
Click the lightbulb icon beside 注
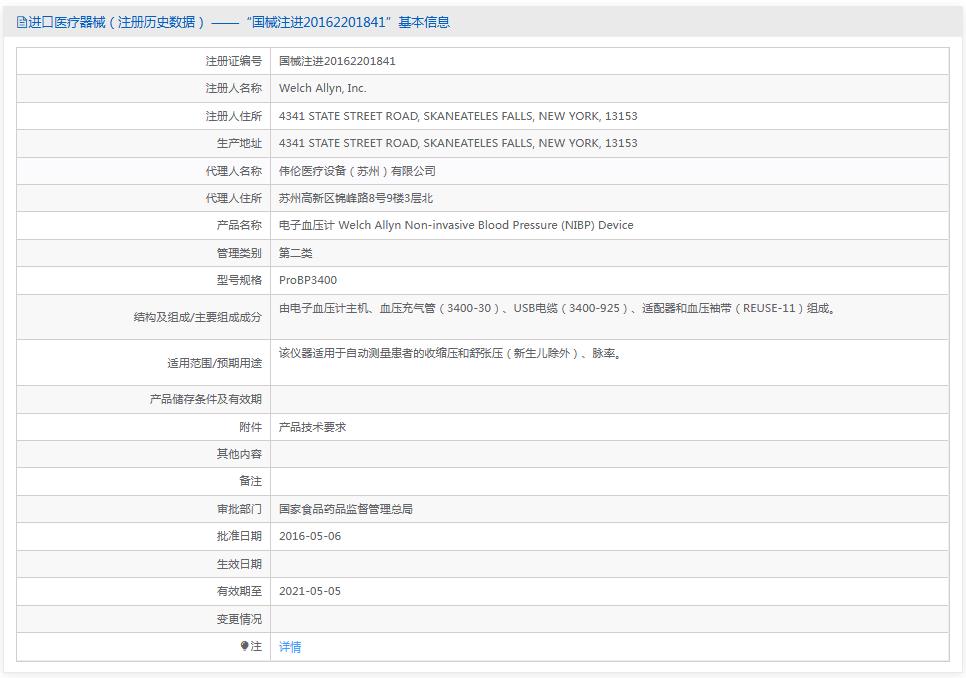pyautogui.click(x=245, y=646)
